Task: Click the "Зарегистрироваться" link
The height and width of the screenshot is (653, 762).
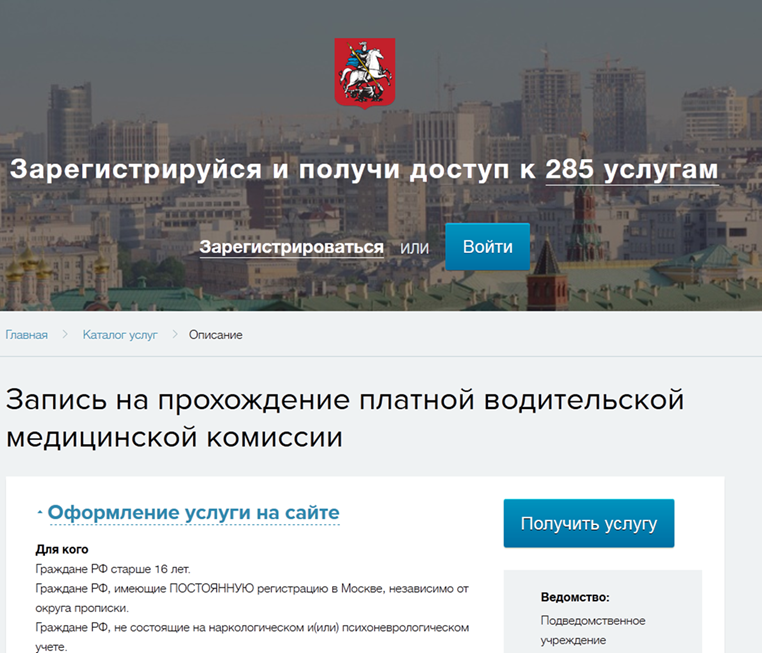Action: (x=291, y=247)
